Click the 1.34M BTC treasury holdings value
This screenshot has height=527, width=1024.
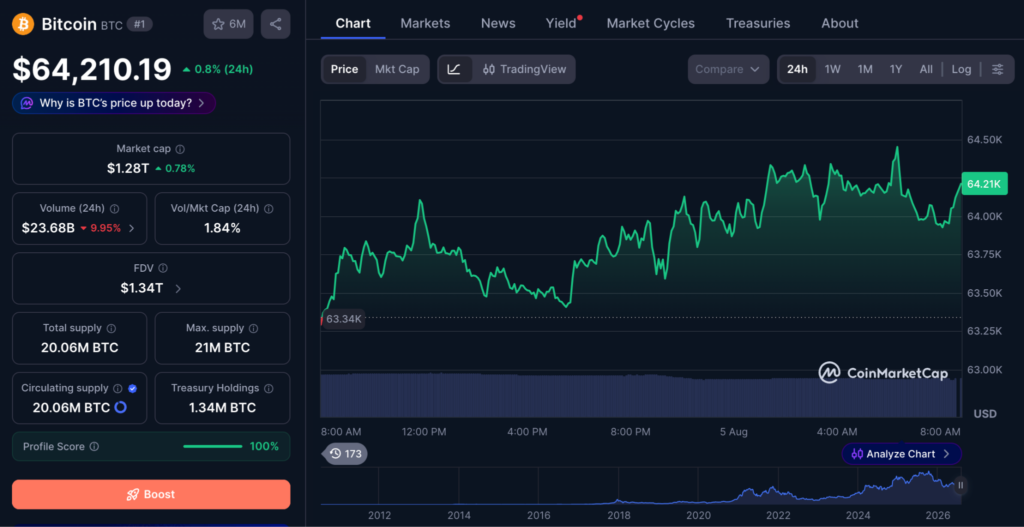pyautogui.click(x=222, y=408)
